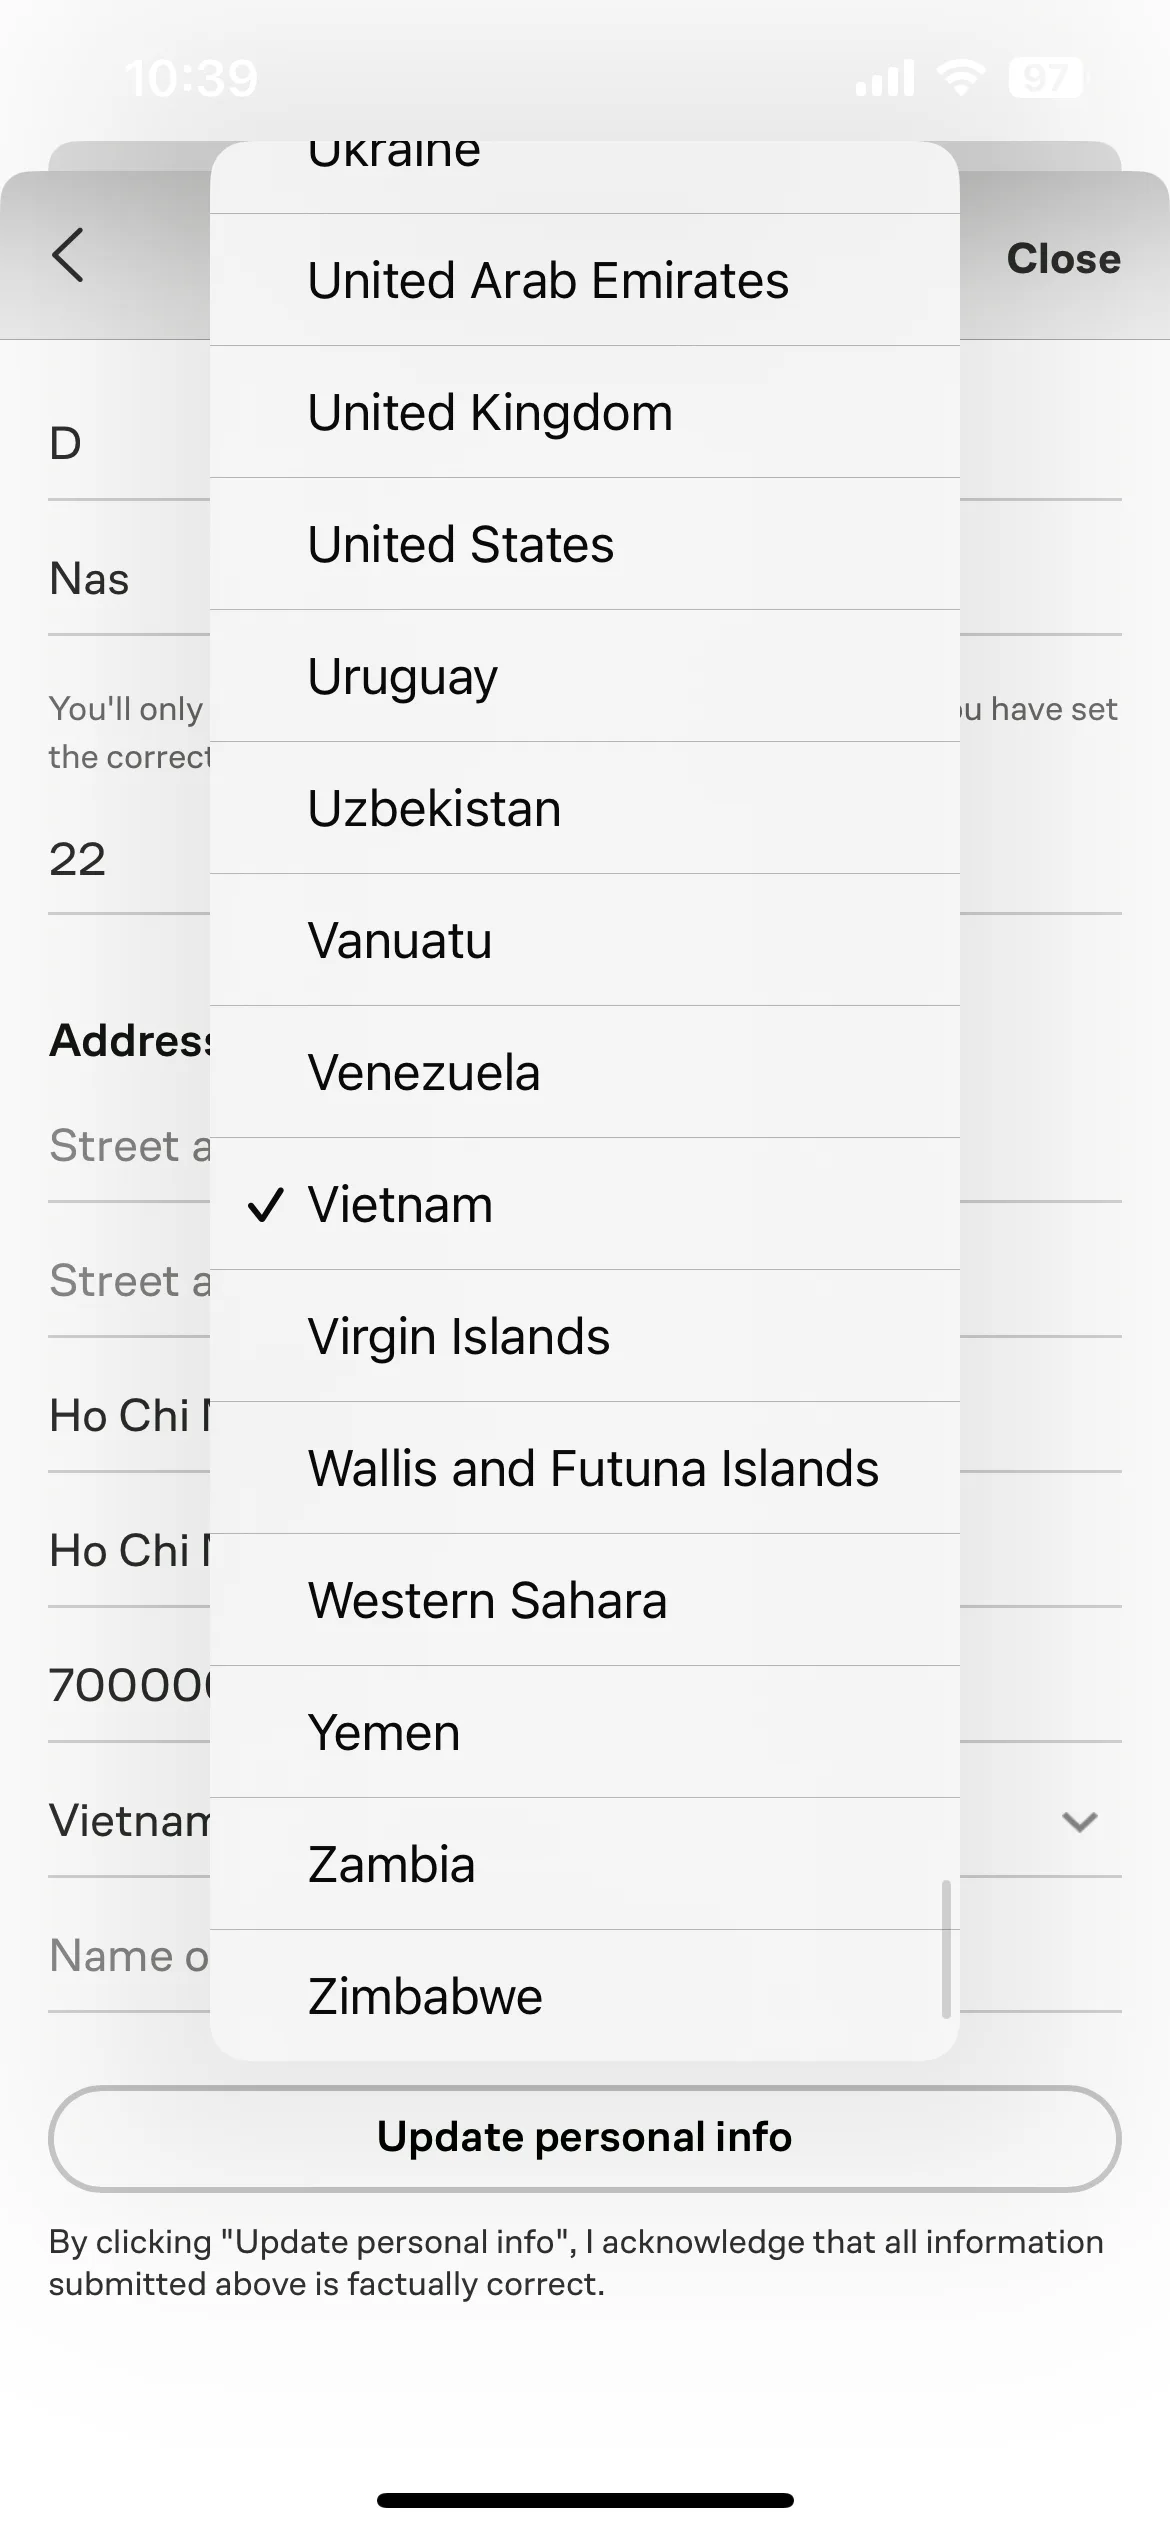This screenshot has height=2532, width=1170.
Task: Expand the country dropdown chevron
Action: (1080, 1822)
